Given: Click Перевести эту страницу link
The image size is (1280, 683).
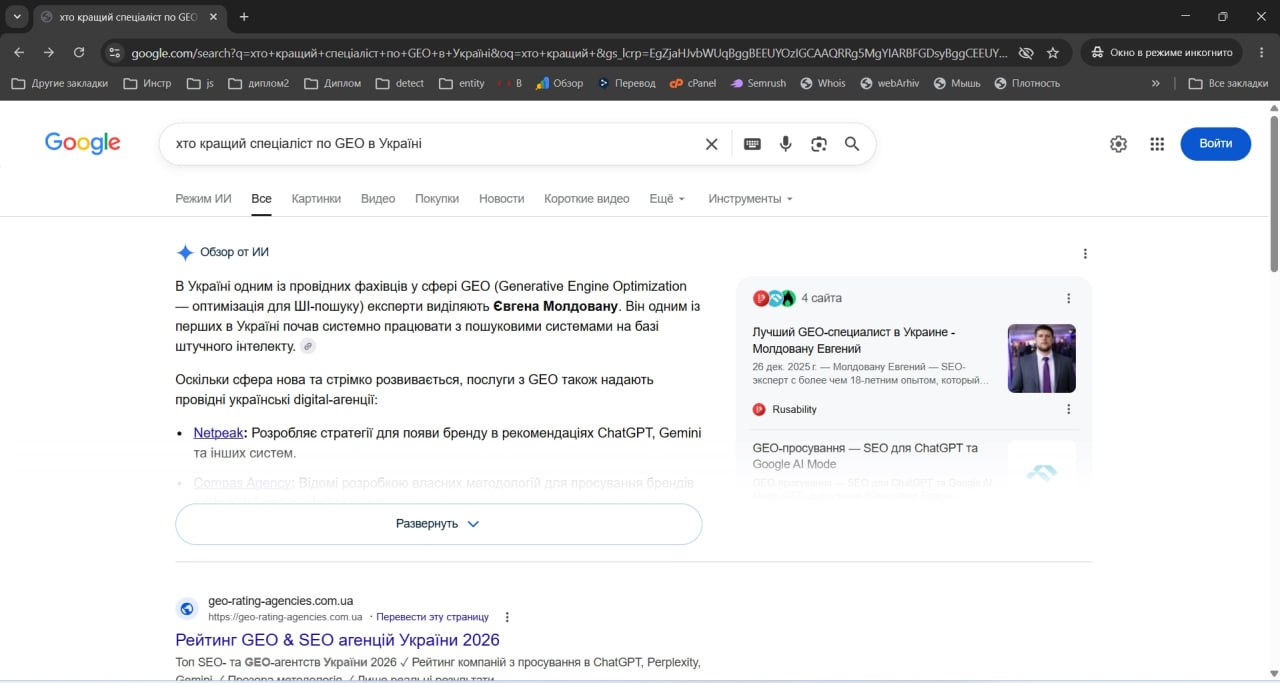Looking at the screenshot, I should [x=432, y=617].
